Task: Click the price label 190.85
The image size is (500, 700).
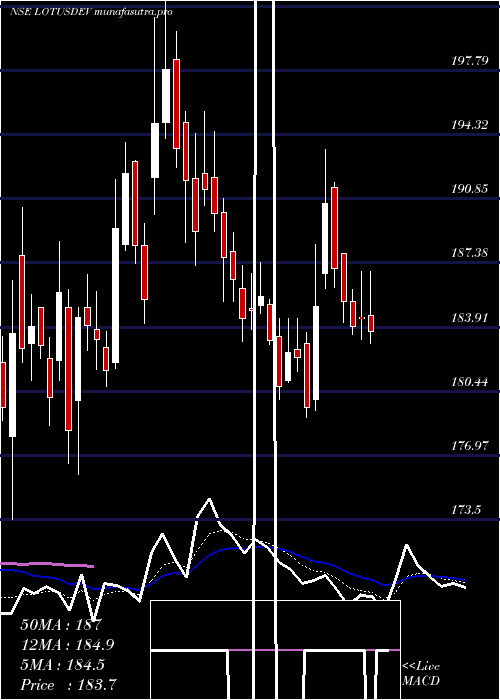Action: tap(469, 189)
